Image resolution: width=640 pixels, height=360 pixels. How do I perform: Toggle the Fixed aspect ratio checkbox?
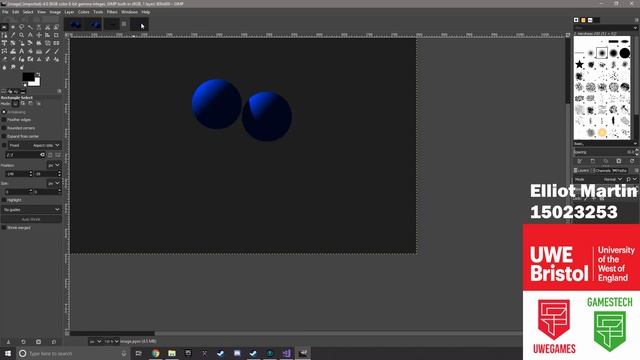pyautogui.click(x=4, y=145)
